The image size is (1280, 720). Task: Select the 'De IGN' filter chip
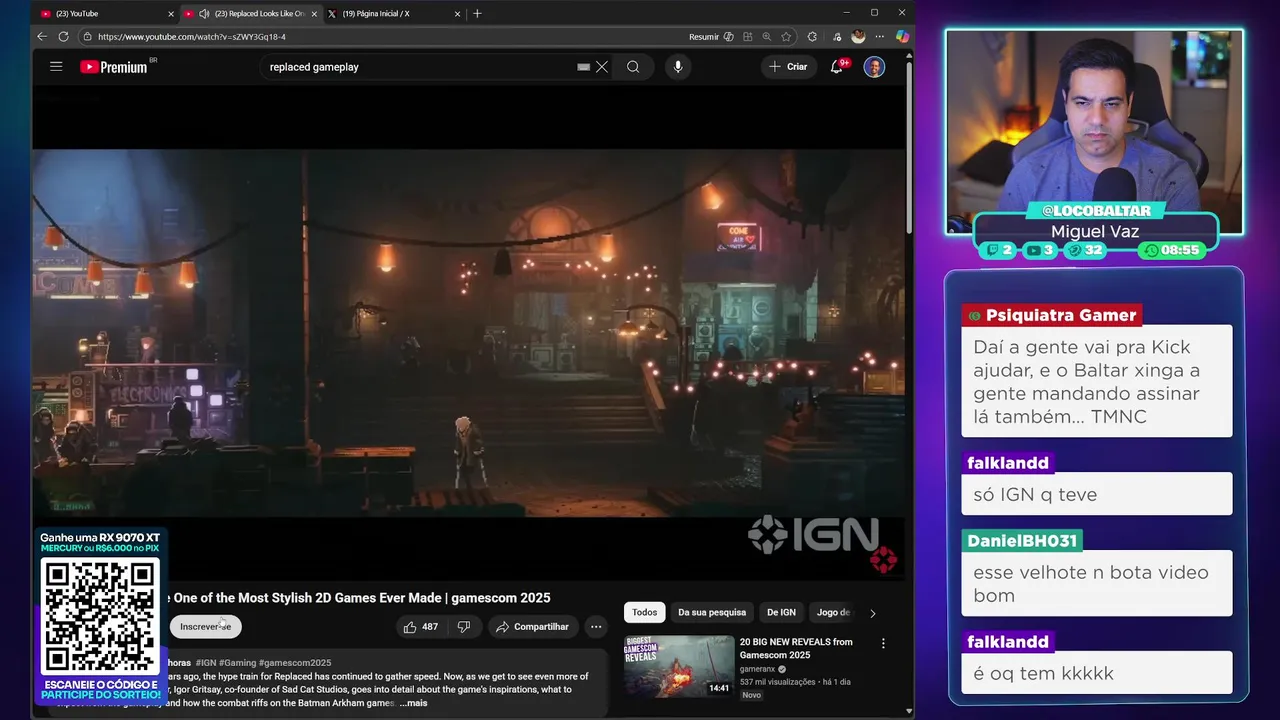click(x=781, y=612)
